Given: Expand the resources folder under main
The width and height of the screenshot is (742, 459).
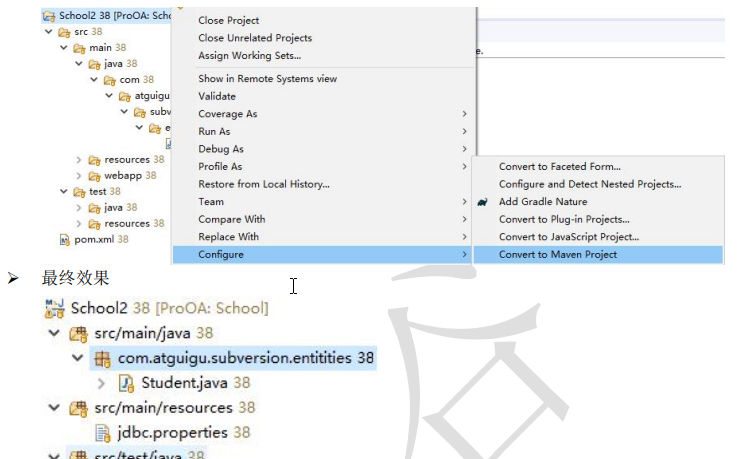Looking at the screenshot, I should [79, 160].
